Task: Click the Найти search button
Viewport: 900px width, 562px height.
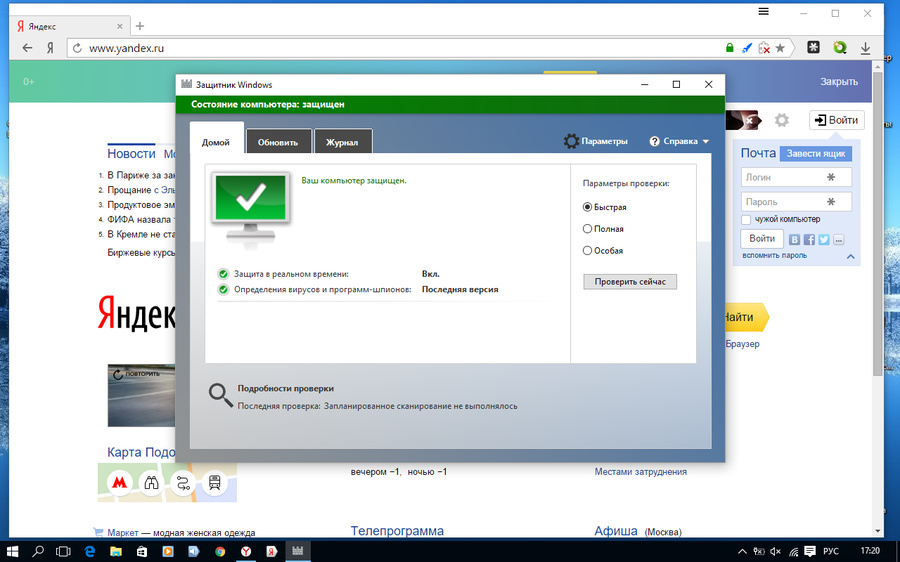Action: click(745, 317)
